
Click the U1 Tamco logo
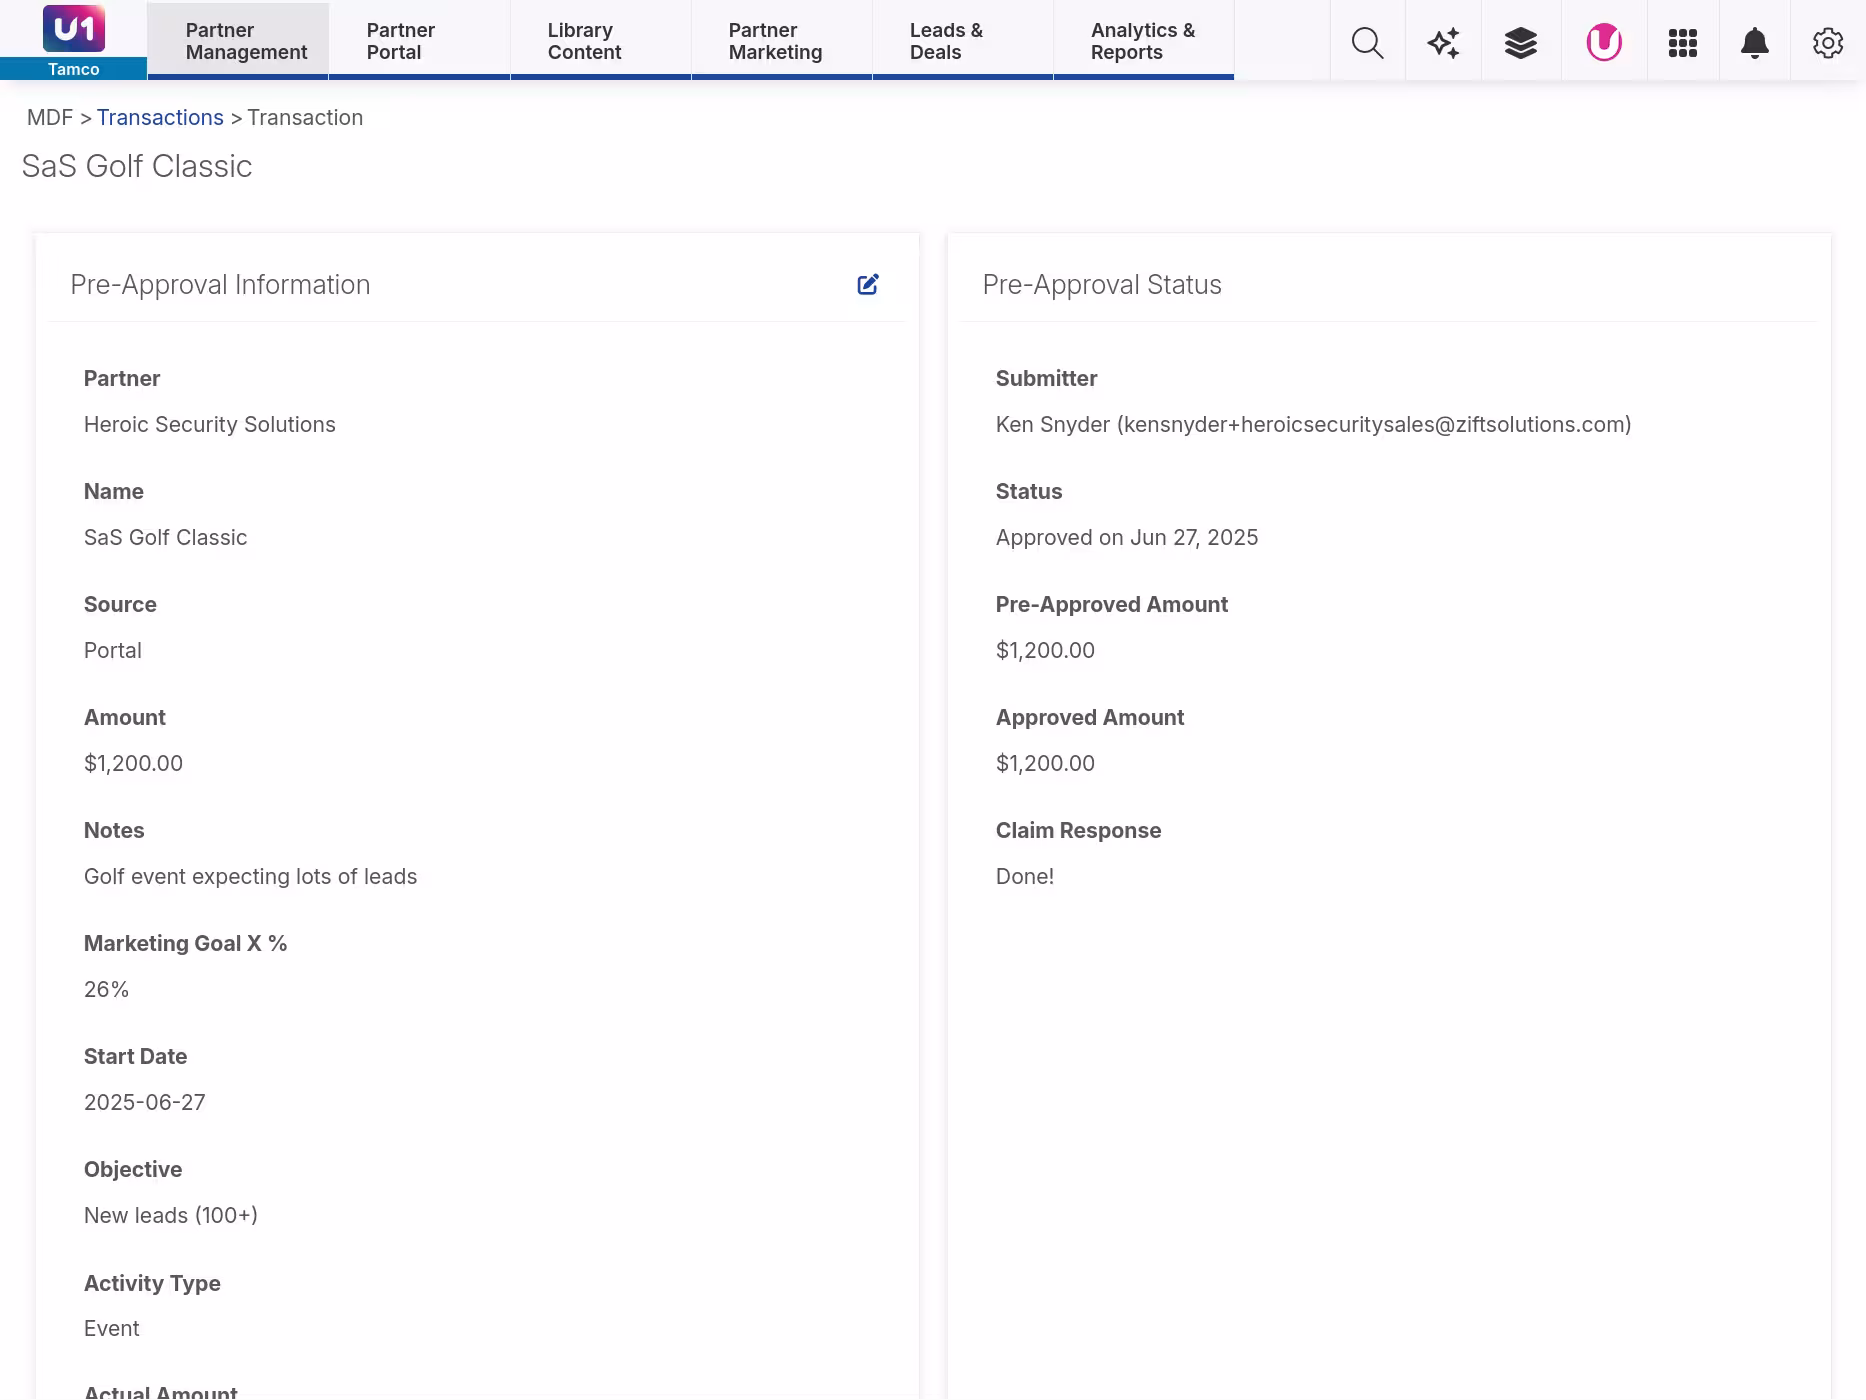coord(73,40)
